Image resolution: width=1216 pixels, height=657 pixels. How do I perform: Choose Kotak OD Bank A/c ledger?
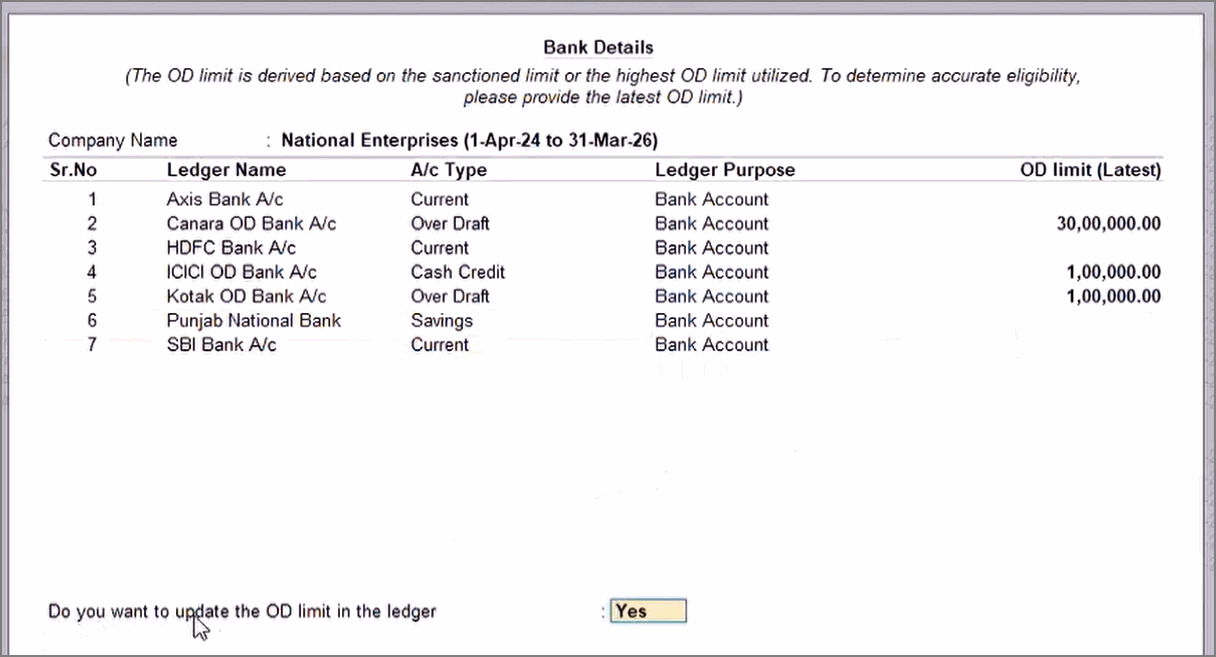[x=246, y=296]
